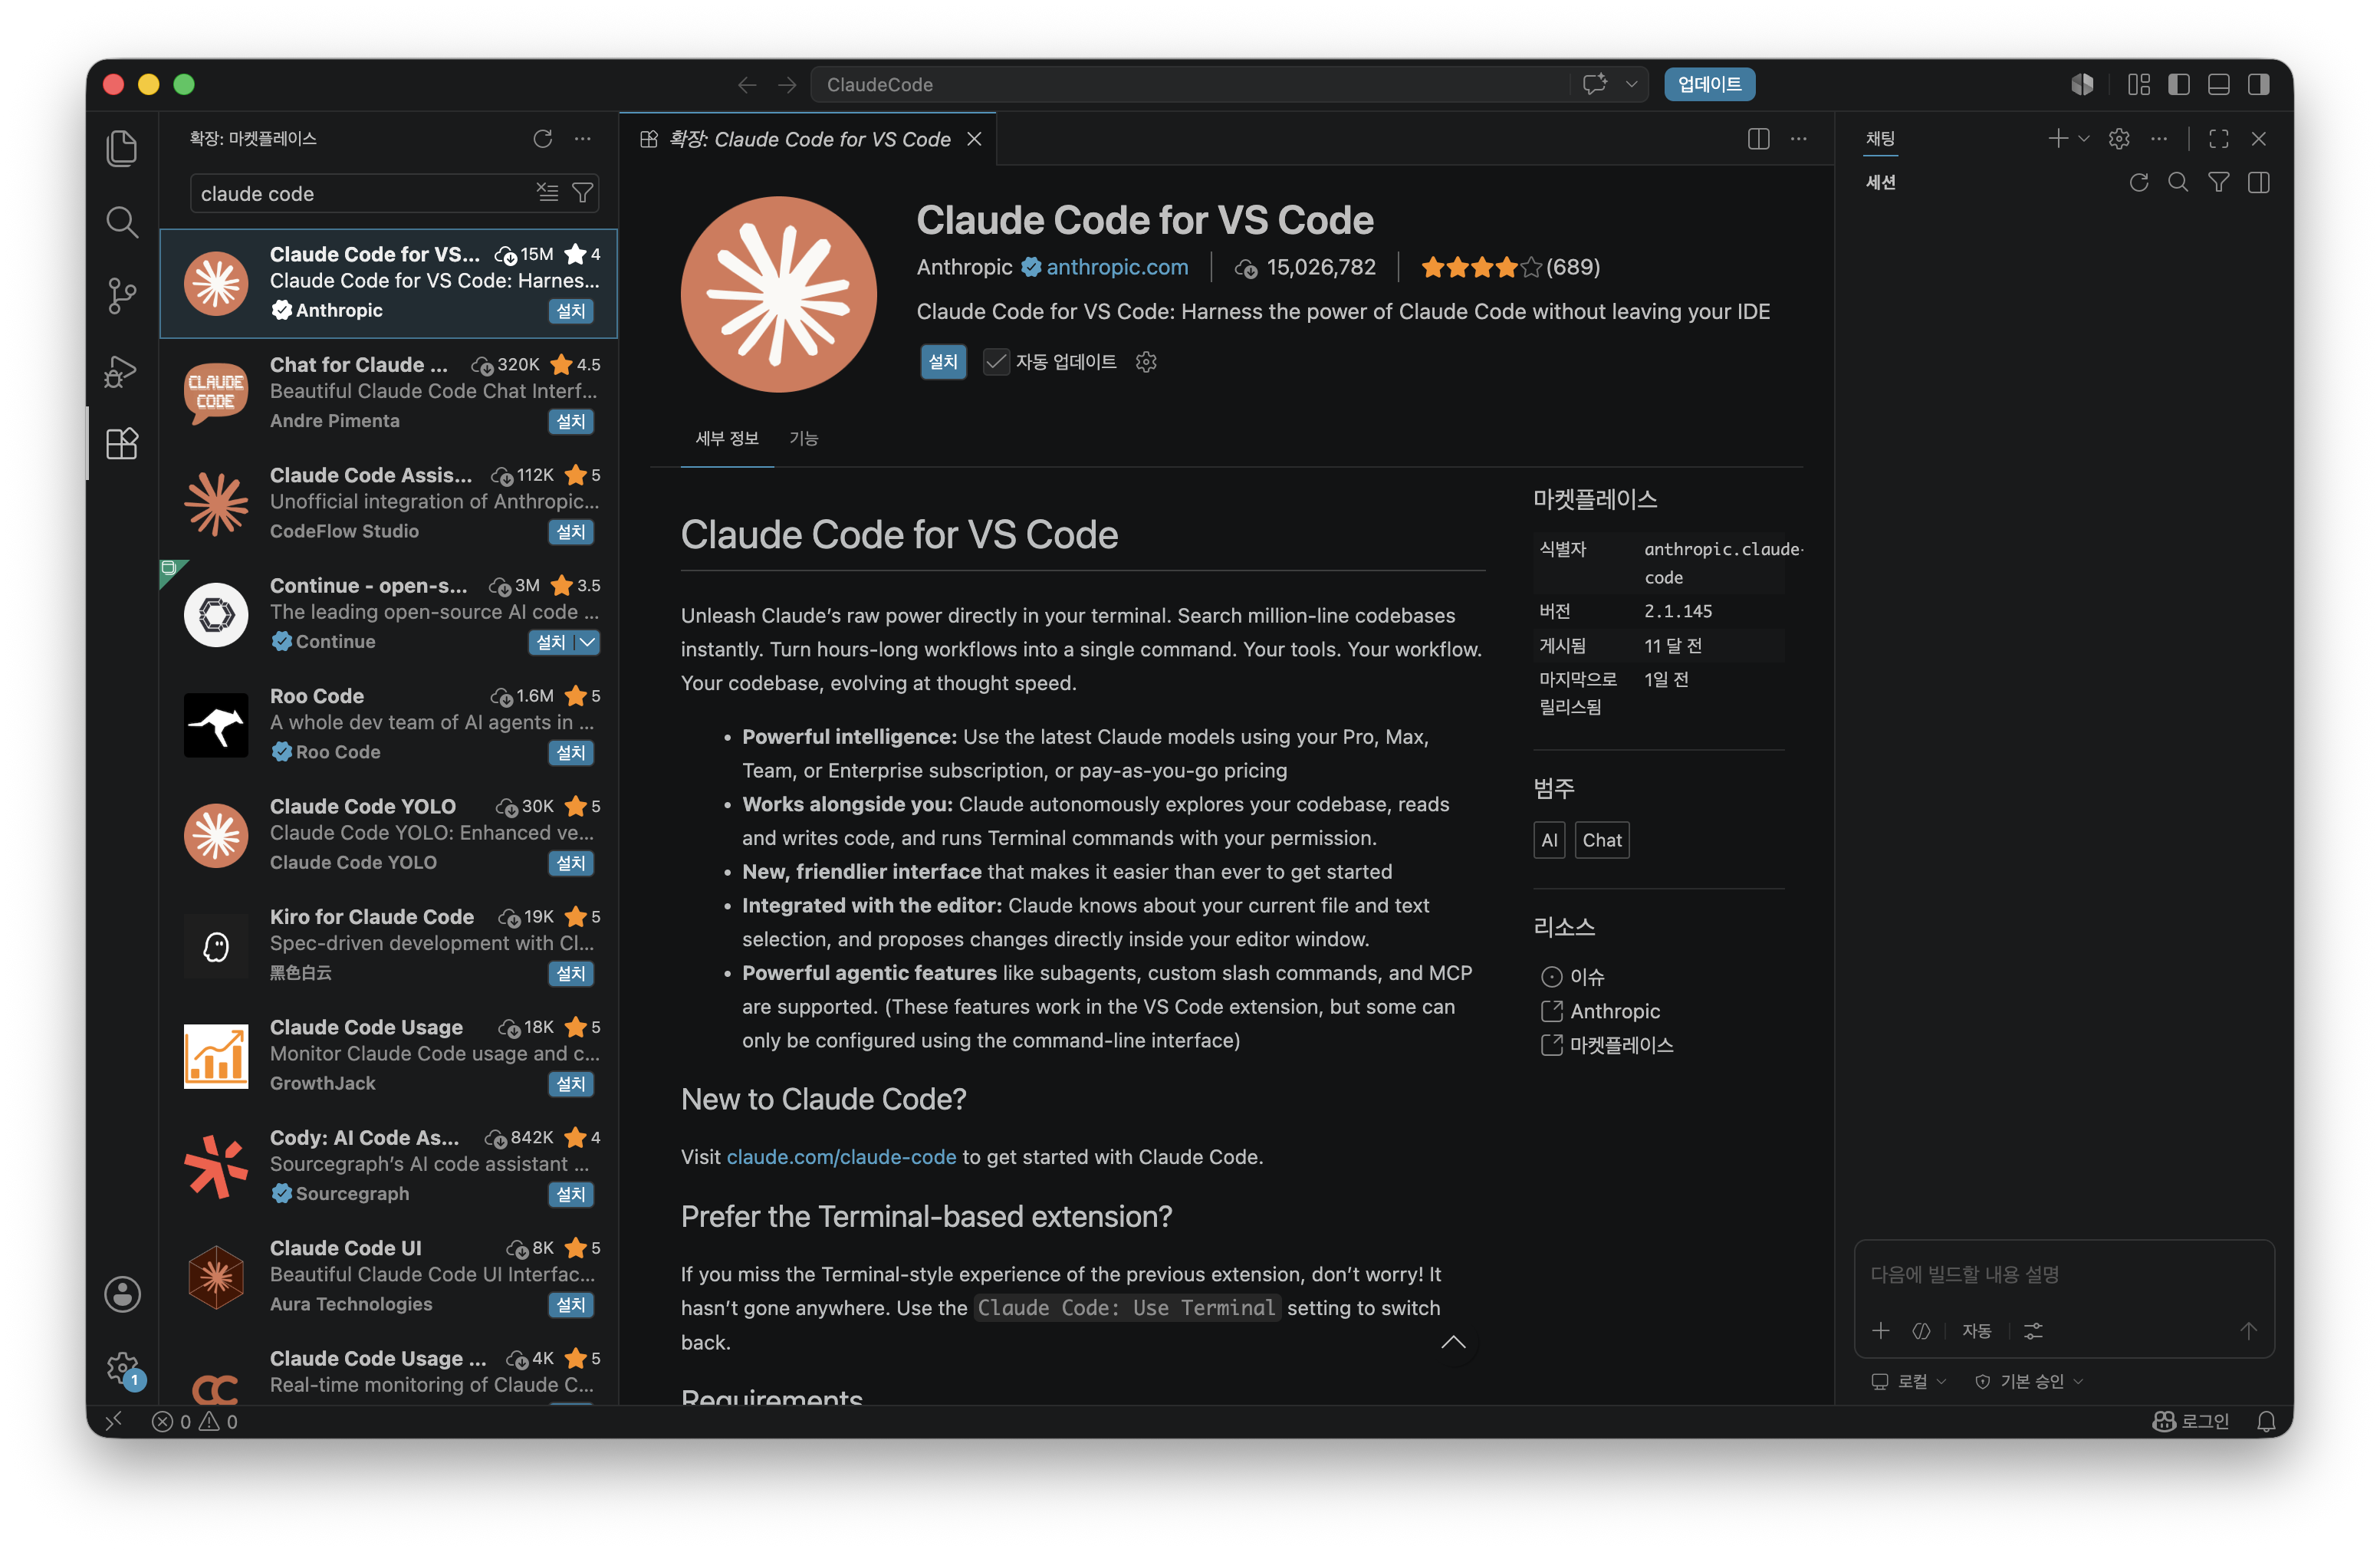The height and width of the screenshot is (1552, 2380).
Task: Toggle primary side bar visibility
Action: (2179, 84)
